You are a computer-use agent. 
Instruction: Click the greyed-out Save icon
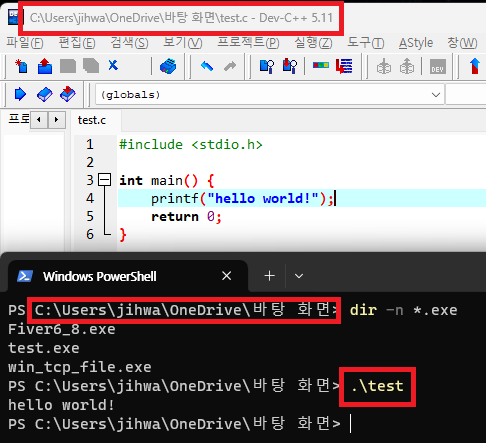(x=68, y=66)
